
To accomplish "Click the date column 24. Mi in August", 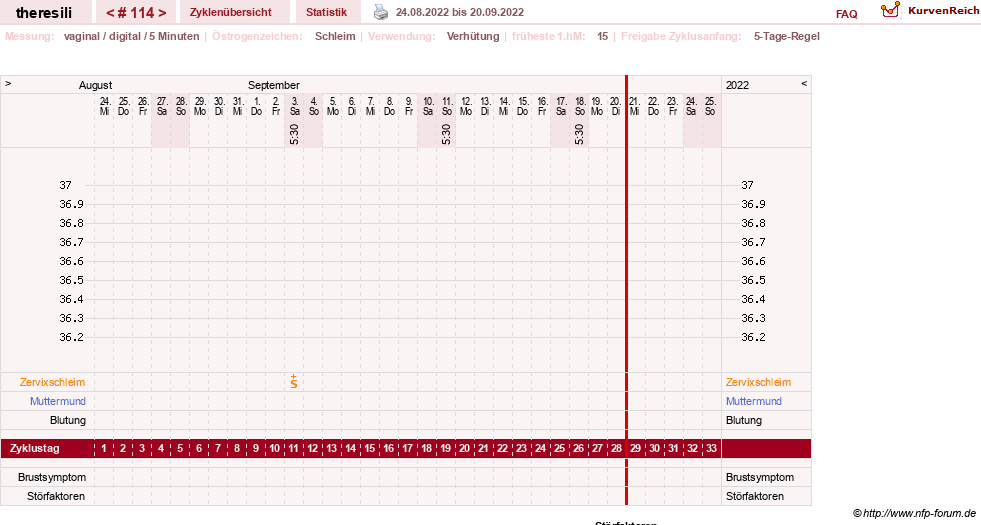I will (104, 106).
